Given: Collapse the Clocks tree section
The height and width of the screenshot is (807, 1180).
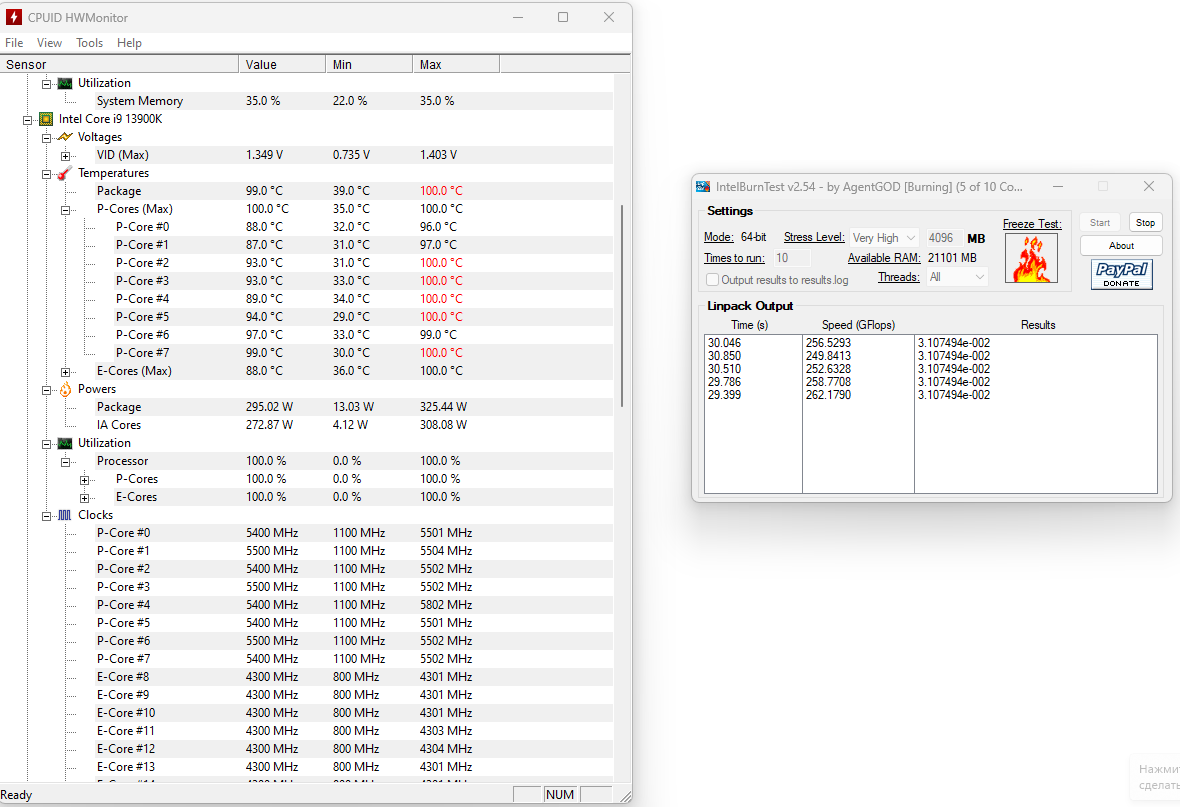Looking at the screenshot, I should [47, 516].
